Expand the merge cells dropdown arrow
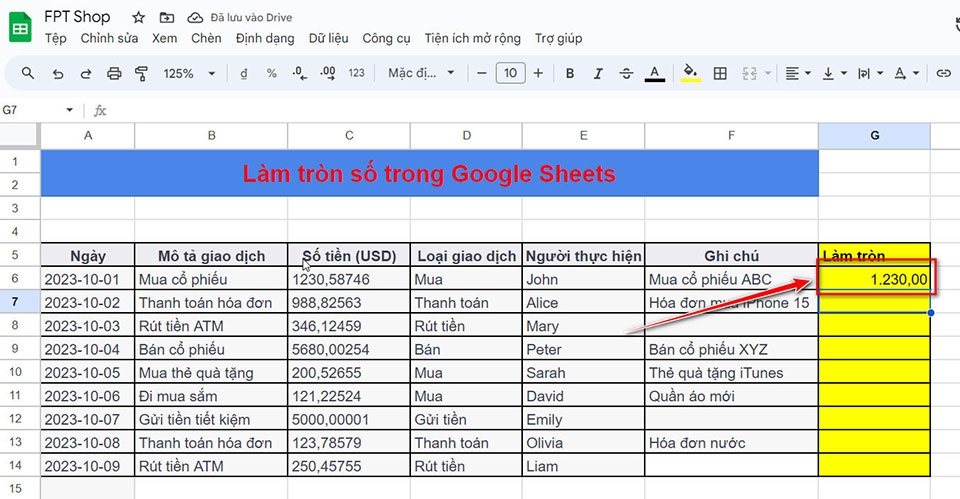Image resolution: width=960 pixels, height=499 pixels. [767, 73]
